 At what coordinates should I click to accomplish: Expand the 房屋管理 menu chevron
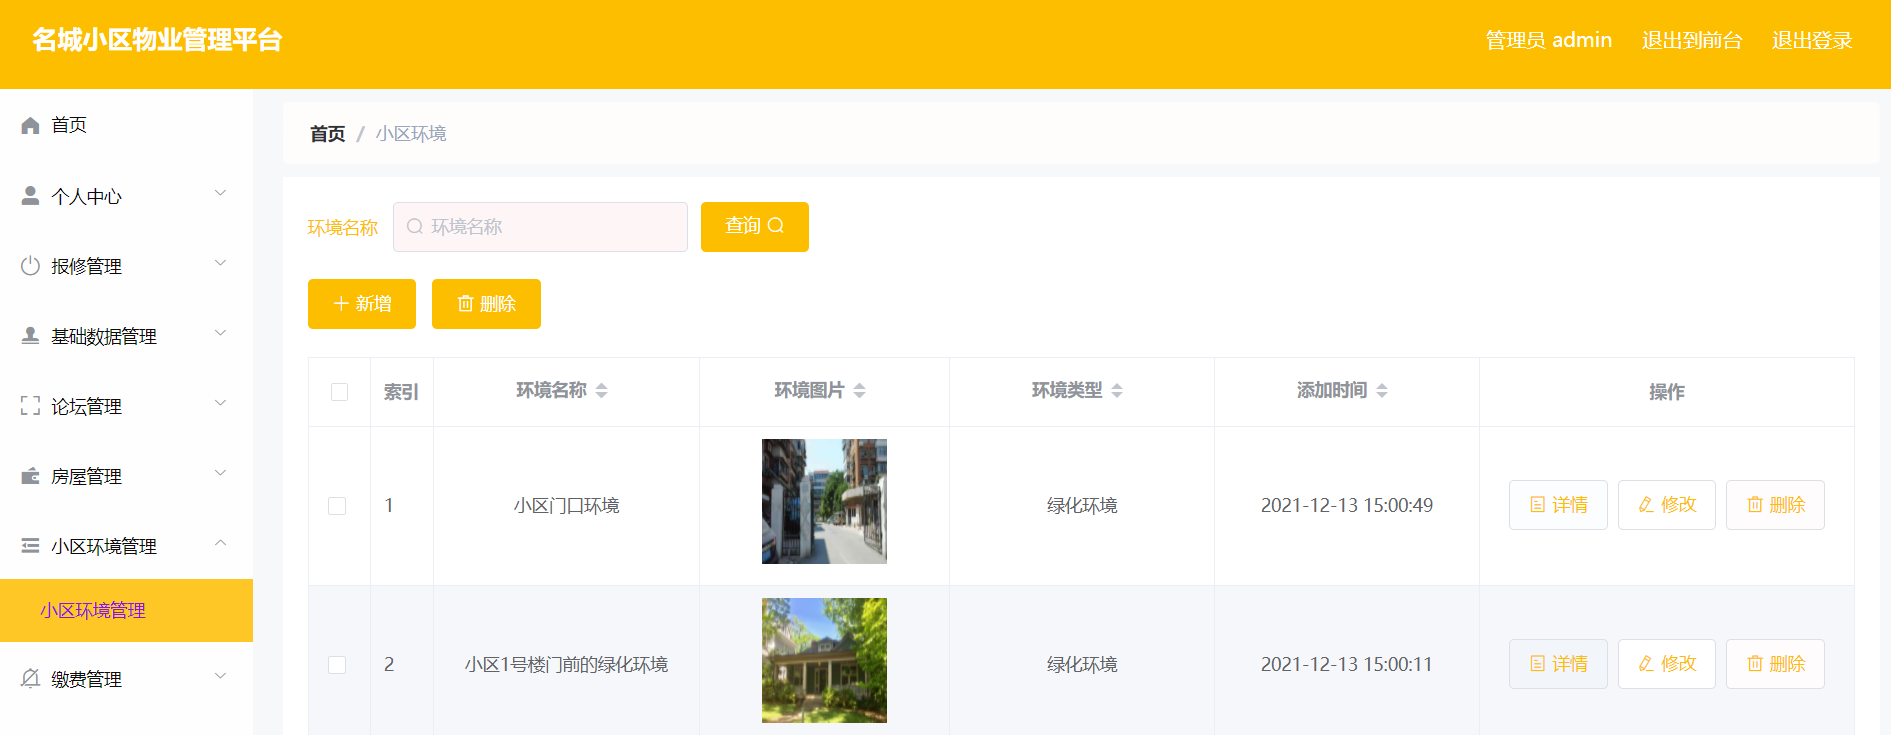(x=221, y=473)
